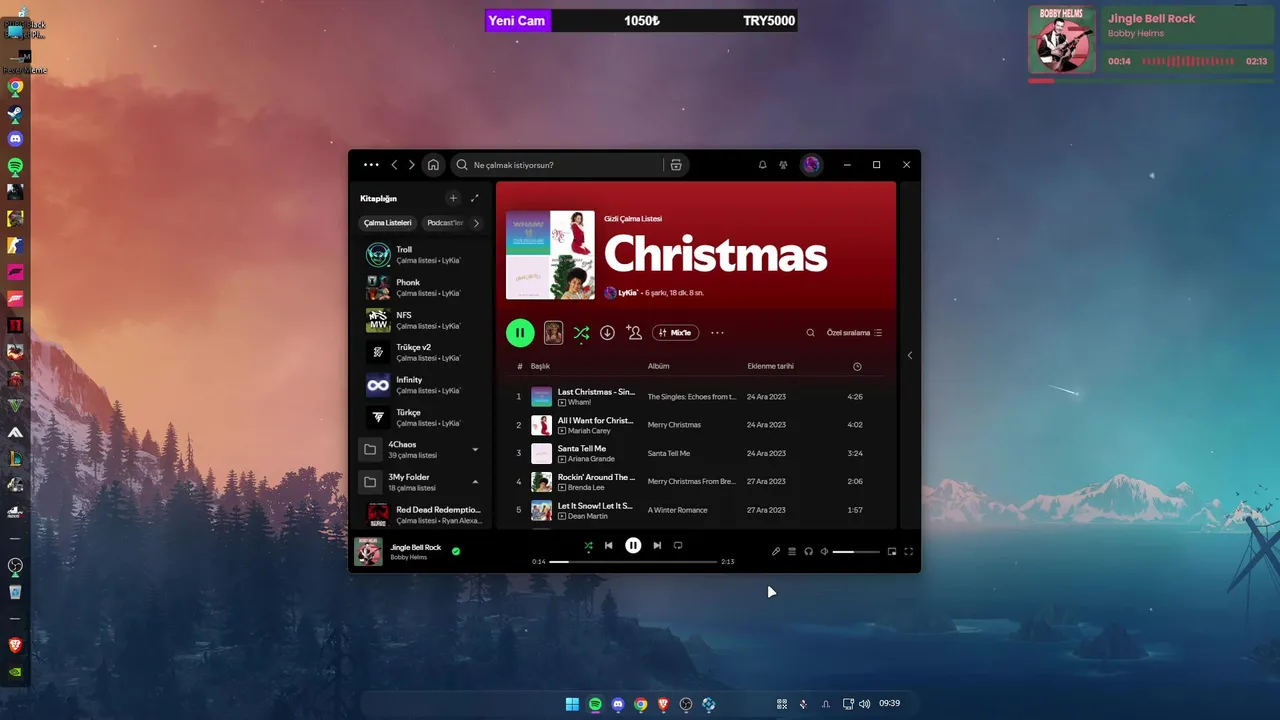Viewport: 1280px width, 720px height.
Task: Collapse the 3My Folder arrow
Action: (x=475, y=482)
